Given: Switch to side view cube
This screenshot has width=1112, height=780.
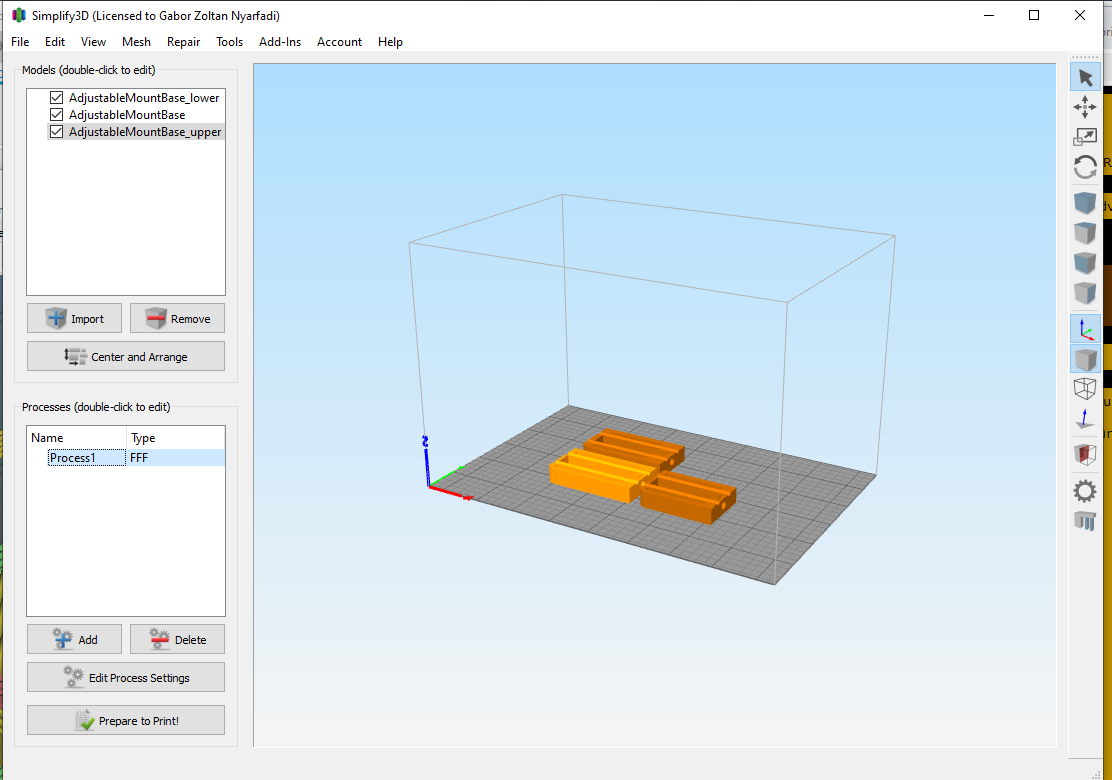Looking at the screenshot, I should [x=1085, y=293].
